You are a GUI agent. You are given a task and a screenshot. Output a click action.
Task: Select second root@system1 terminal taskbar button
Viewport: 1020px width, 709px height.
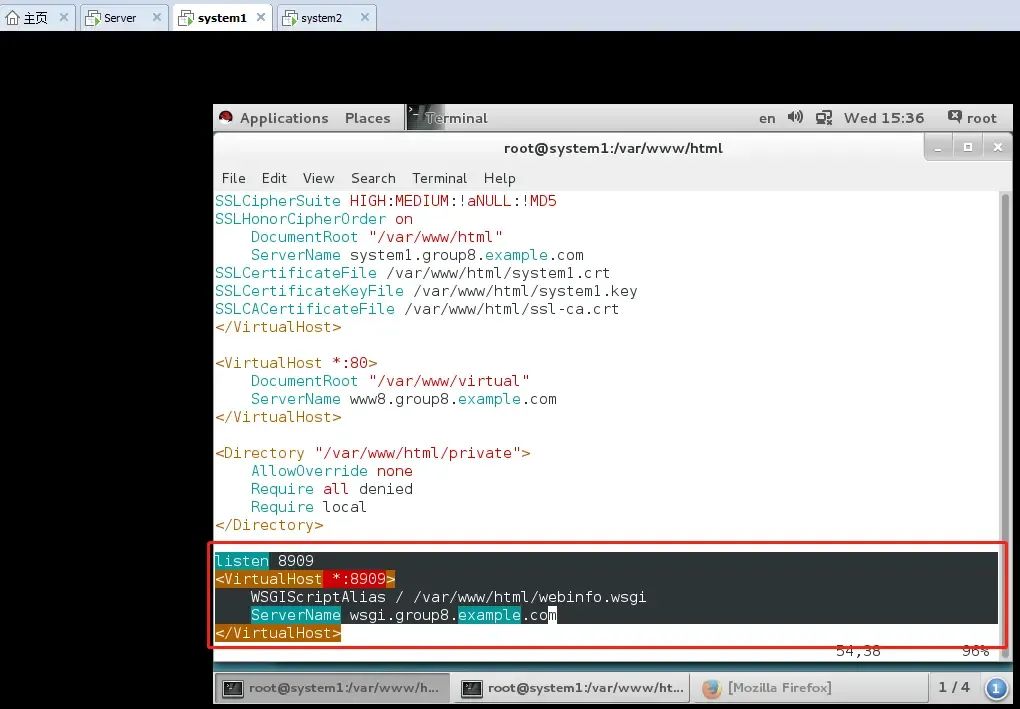pyautogui.click(x=570, y=688)
